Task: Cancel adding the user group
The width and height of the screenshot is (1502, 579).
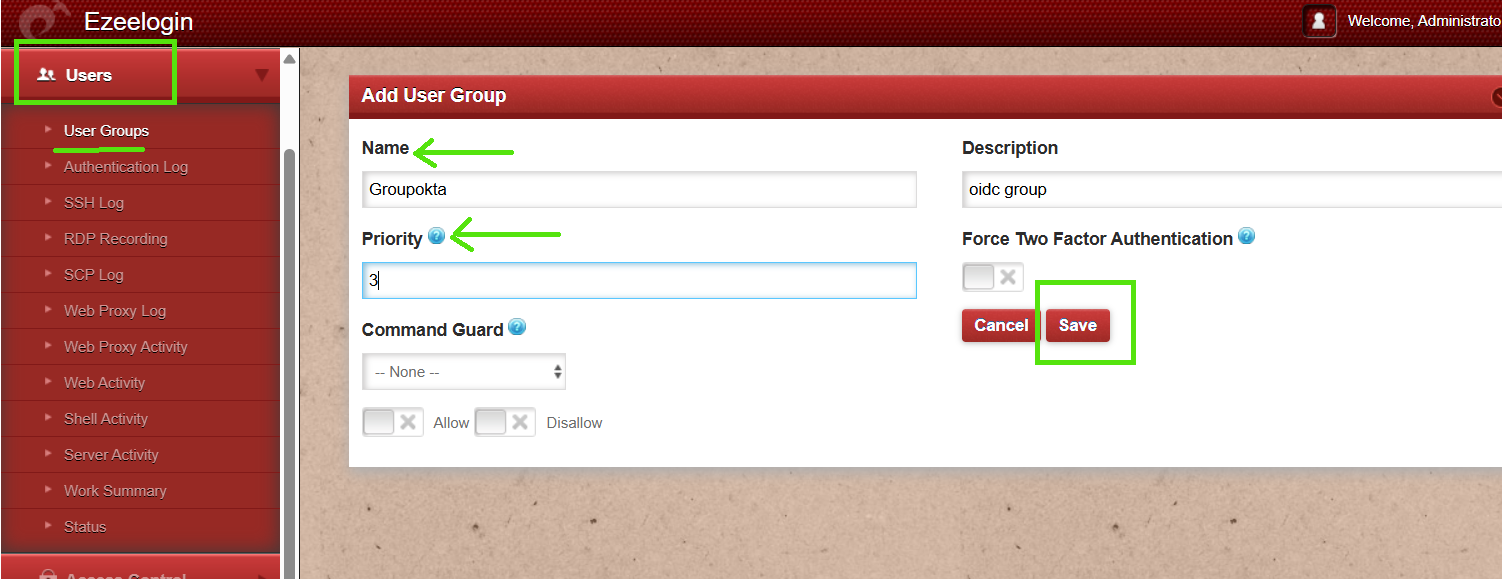Action: click(x=1001, y=325)
